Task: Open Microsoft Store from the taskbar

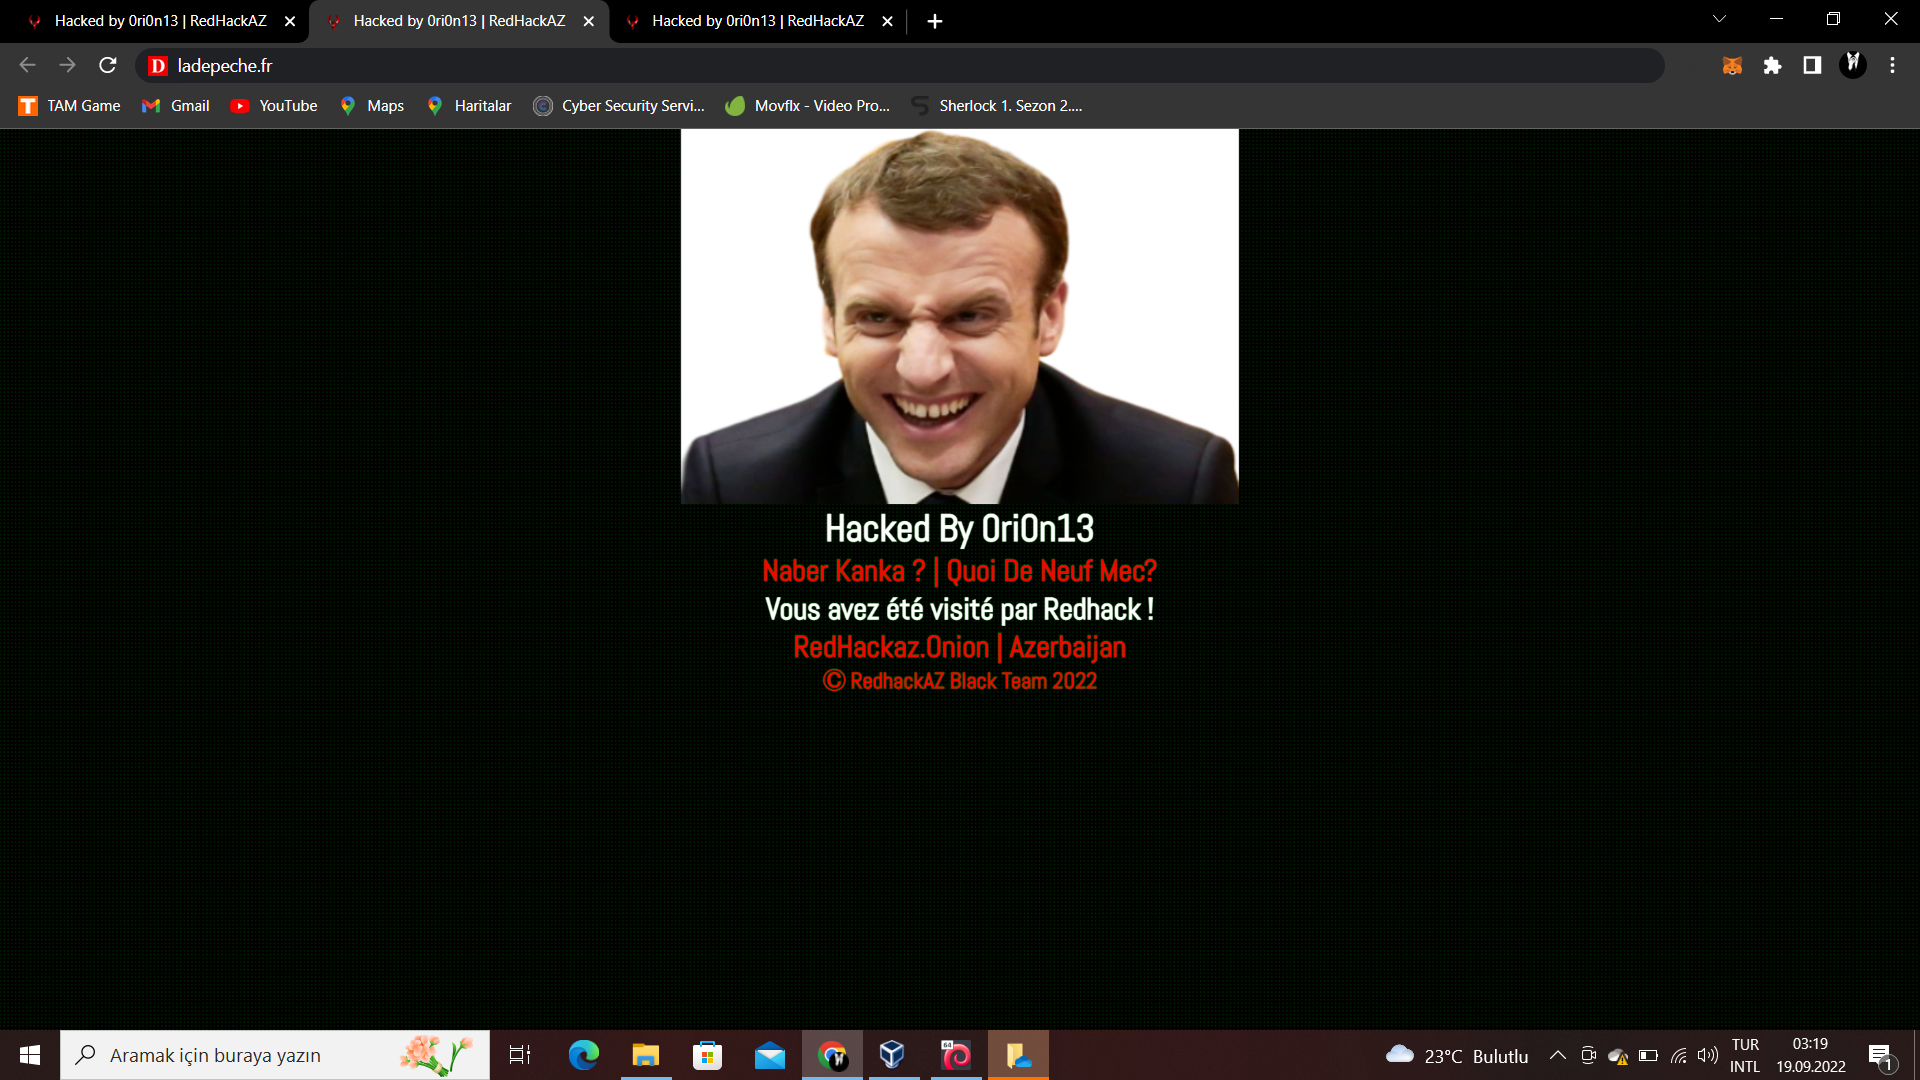Action: pyautogui.click(x=708, y=1055)
